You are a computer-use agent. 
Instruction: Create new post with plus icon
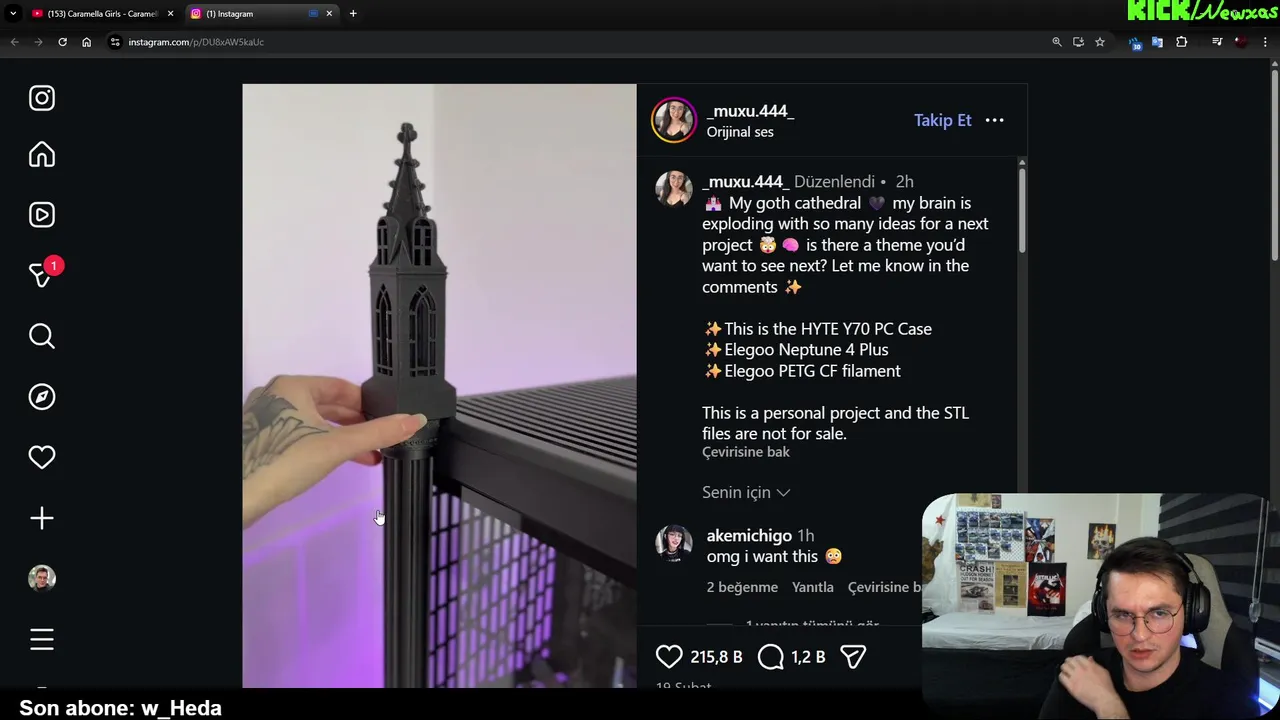click(42, 518)
